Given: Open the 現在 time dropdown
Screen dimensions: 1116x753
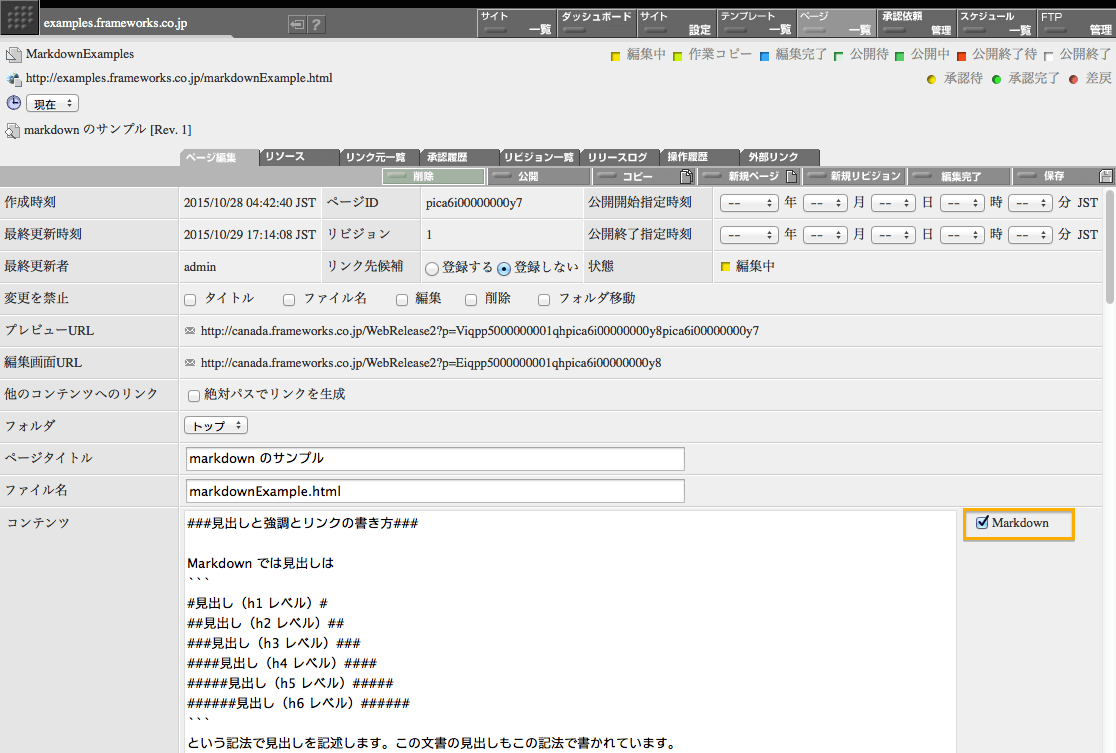Looking at the screenshot, I should tap(53, 104).
